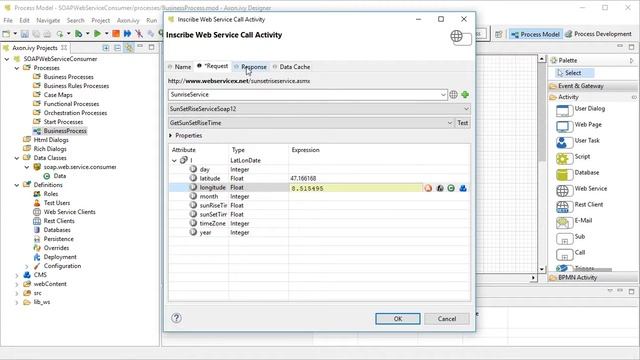Switch to Process Model perspective
Image resolution: width=640 pixels, height=360 pixels.
point(536,34)
